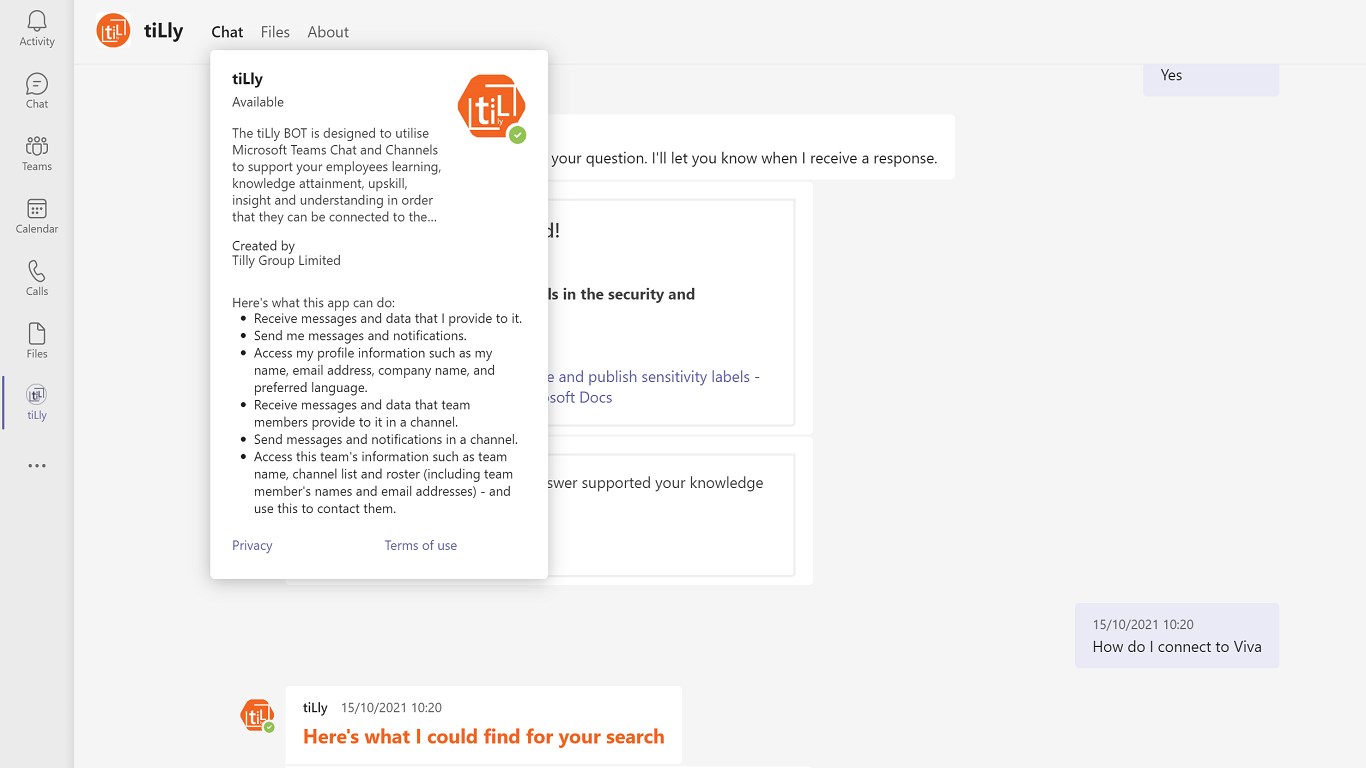
Task: Click the tiLly logo in header
Action: (x=113, y=31)
